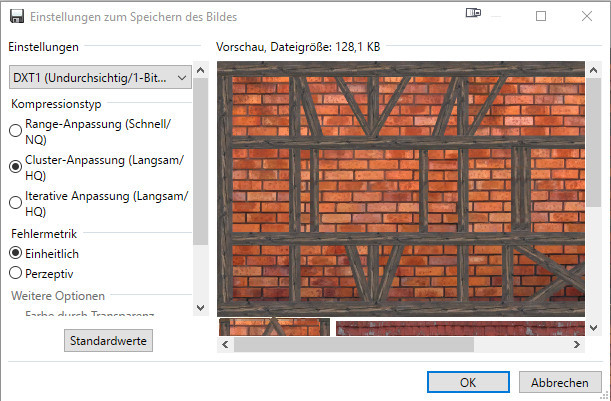This screenshot has height=401, width=611.
Task: Click the Kompressionstyp section label
Action: (x=57, y=104)
